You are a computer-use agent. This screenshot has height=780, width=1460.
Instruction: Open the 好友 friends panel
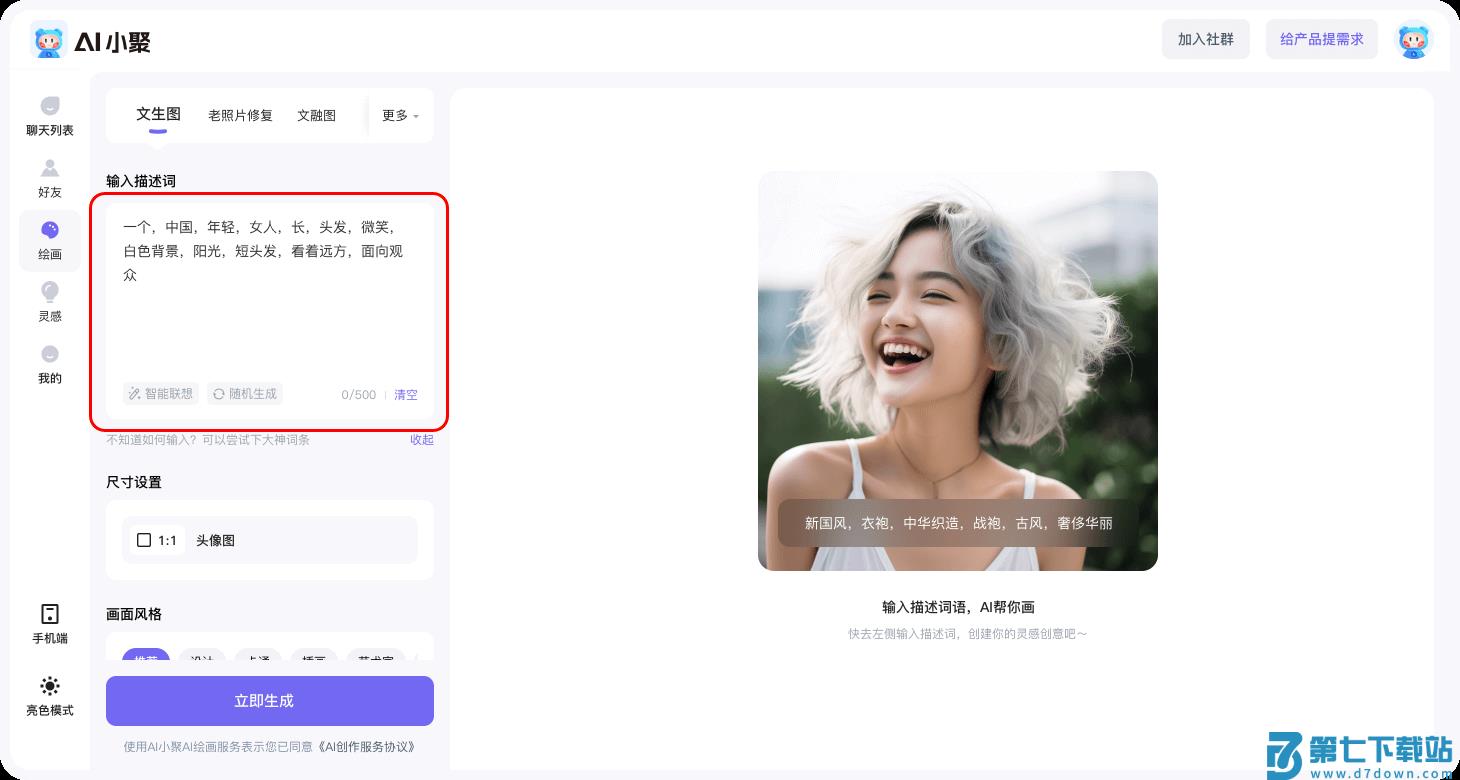[x=48, y=178]
